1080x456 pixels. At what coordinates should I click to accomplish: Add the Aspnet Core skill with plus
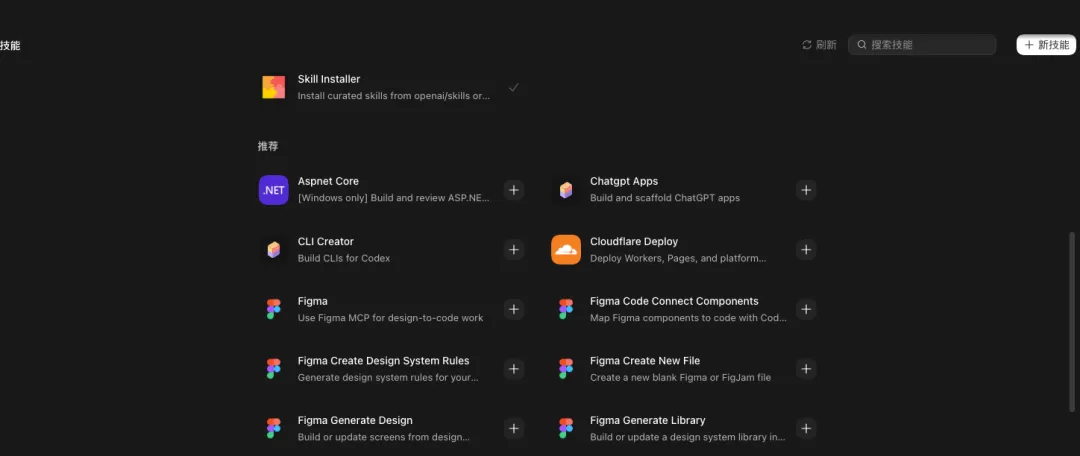[514, 190]
